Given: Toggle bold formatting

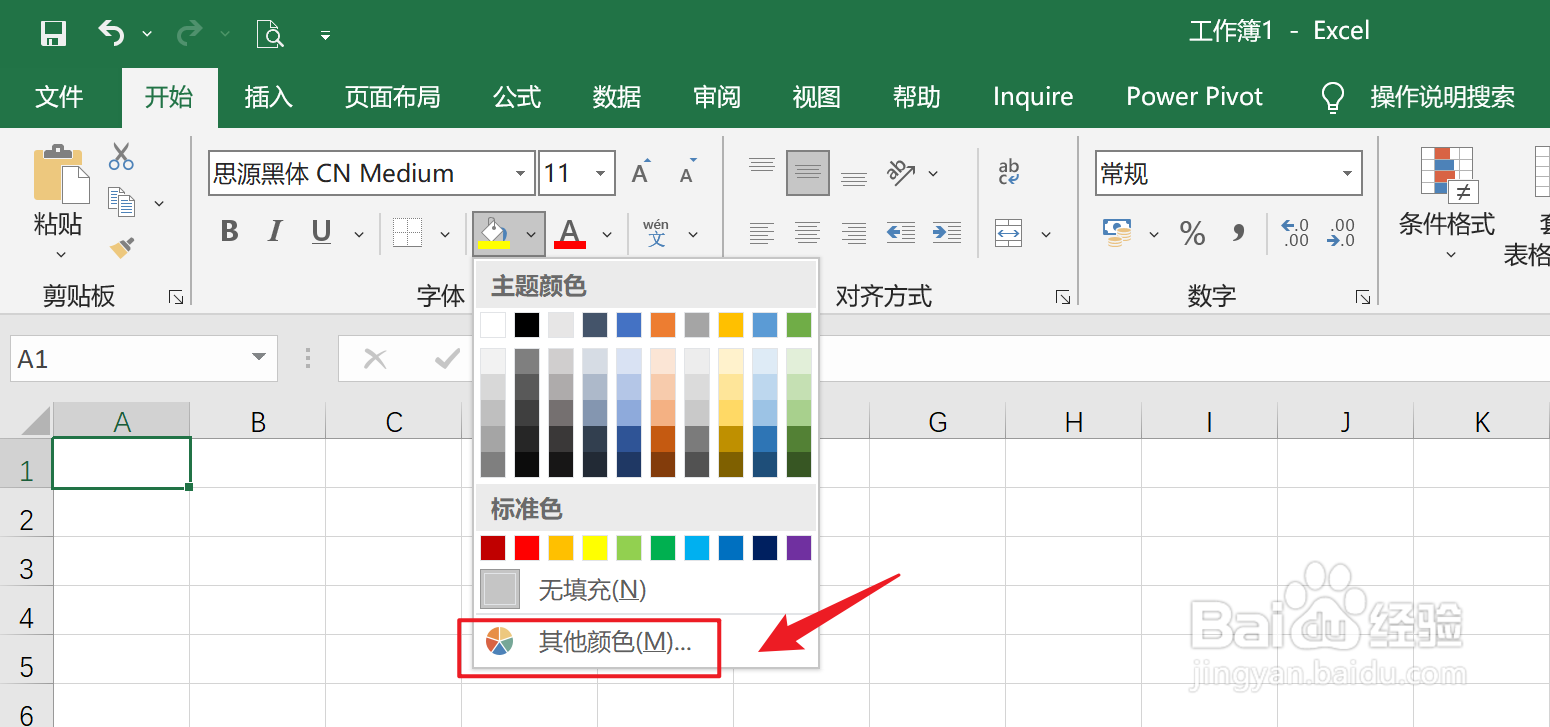Looking at the screenshot, I should 229,231.
